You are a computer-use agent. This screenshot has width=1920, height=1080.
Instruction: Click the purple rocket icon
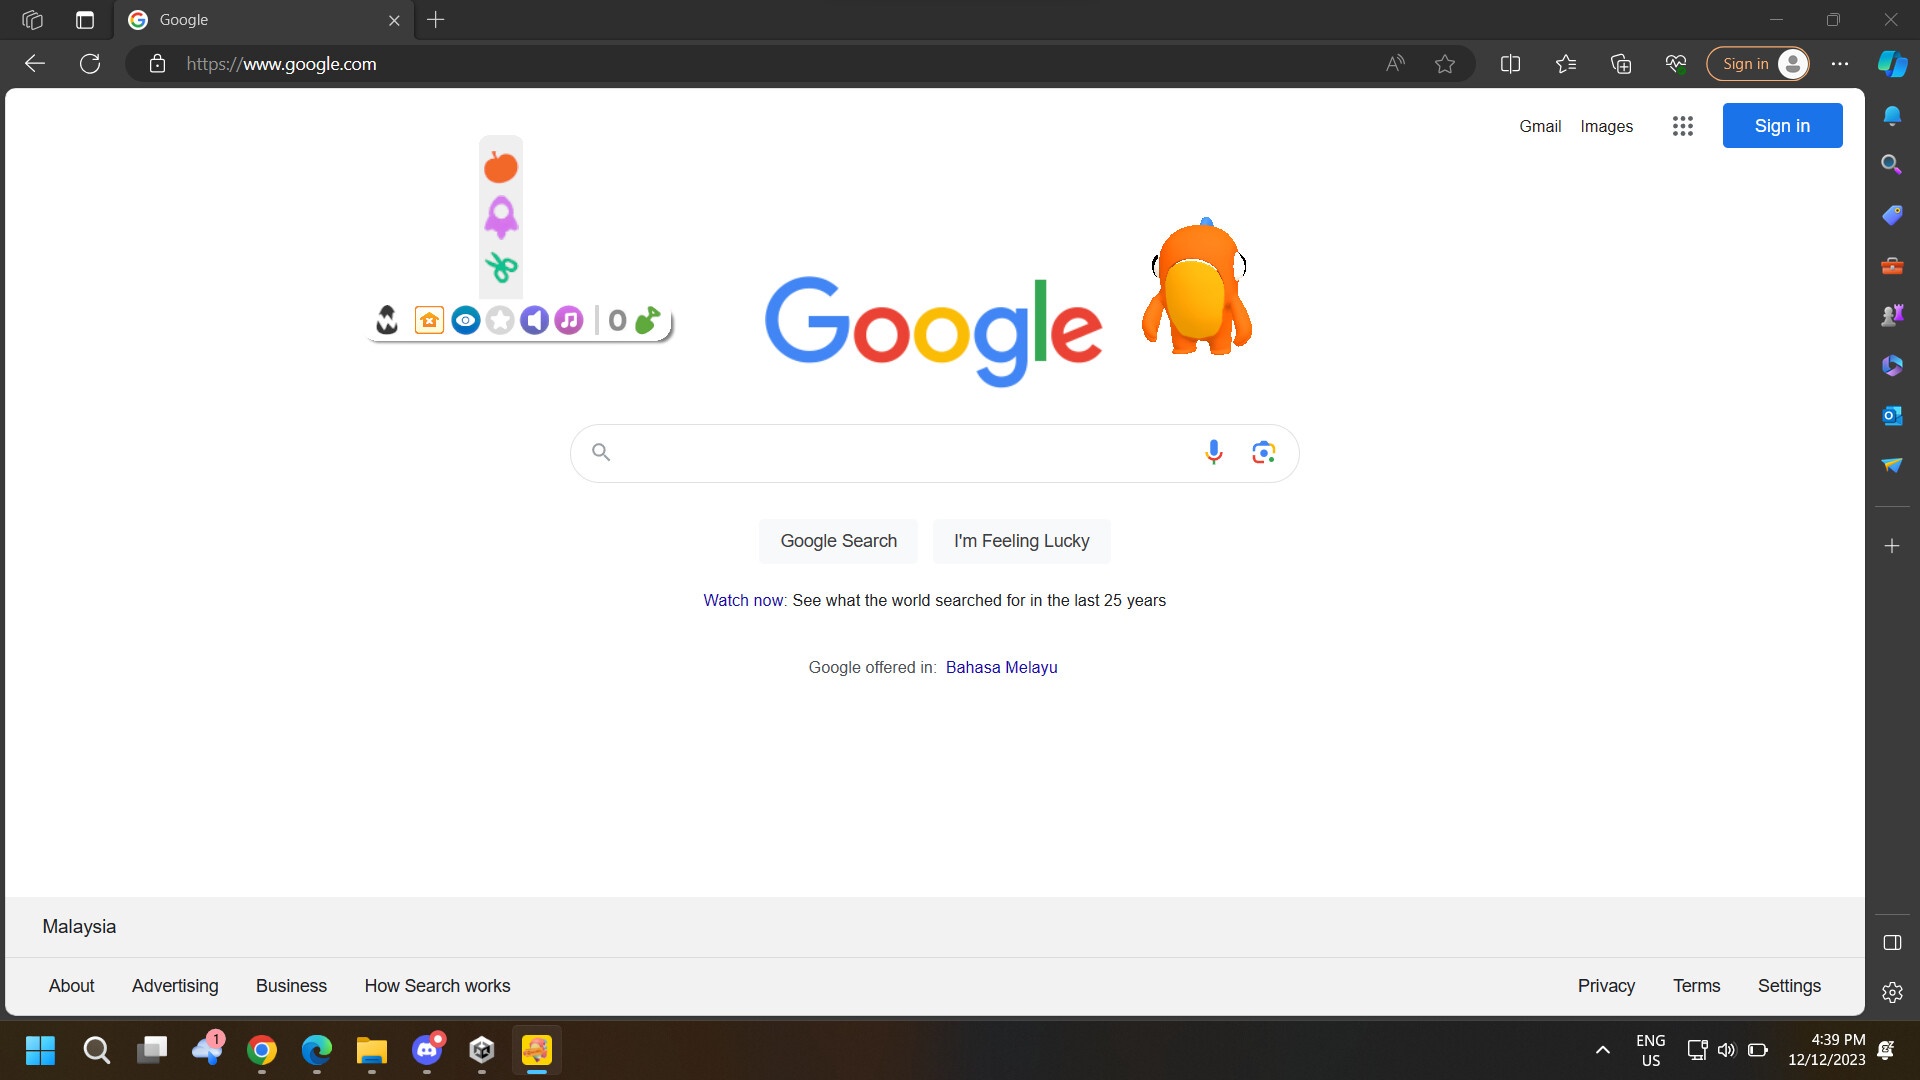(501, 217)
